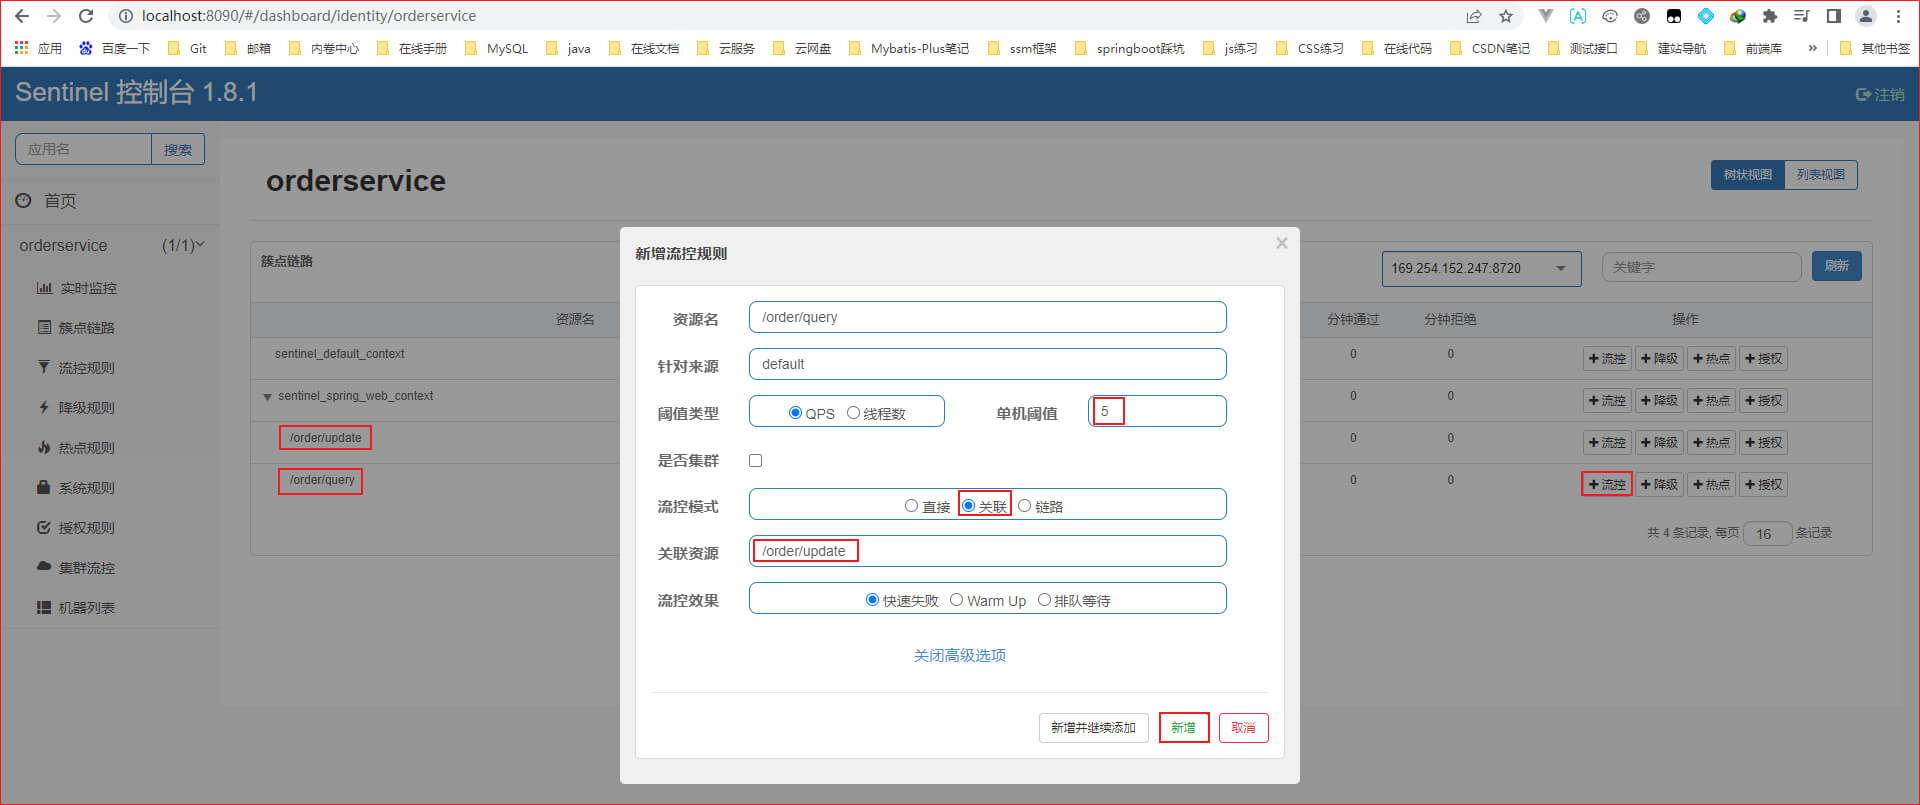Select 关联 flow control mode
Viewport: 1920px width, 805px height.
(968, 506)
